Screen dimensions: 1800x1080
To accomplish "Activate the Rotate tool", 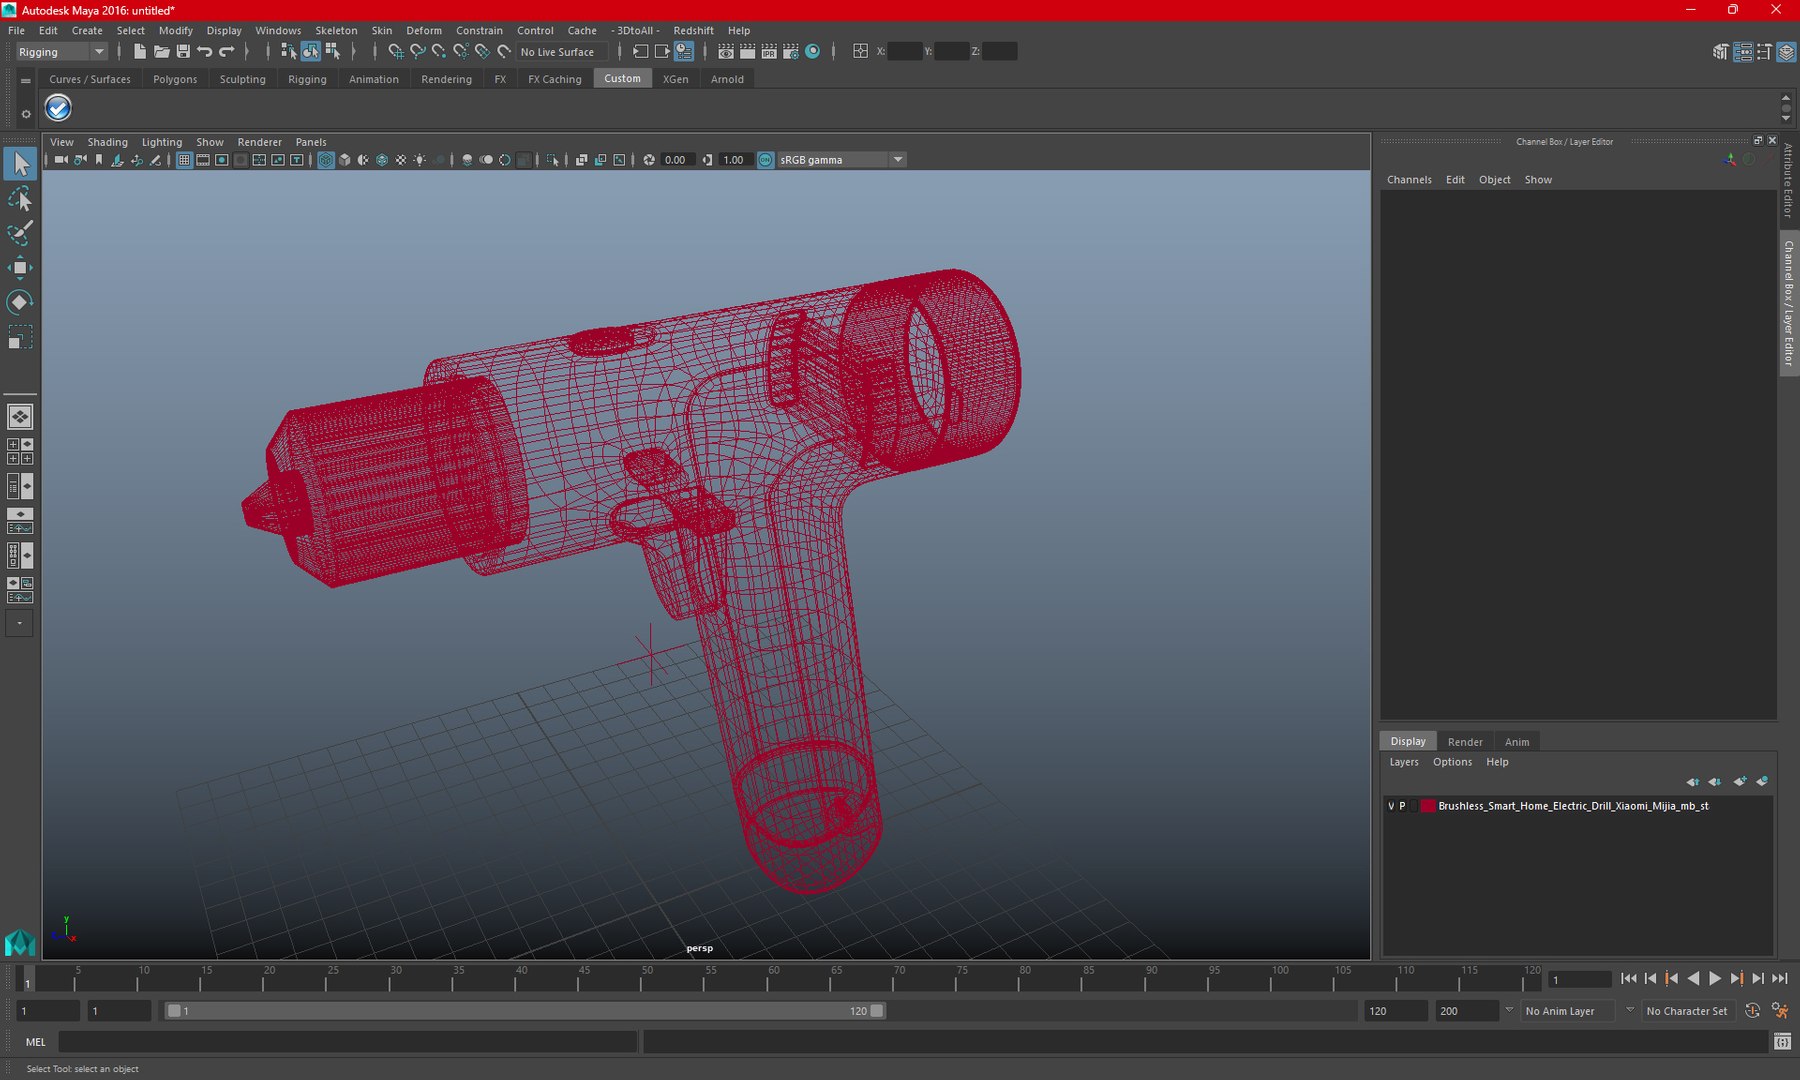I will 20,302.
